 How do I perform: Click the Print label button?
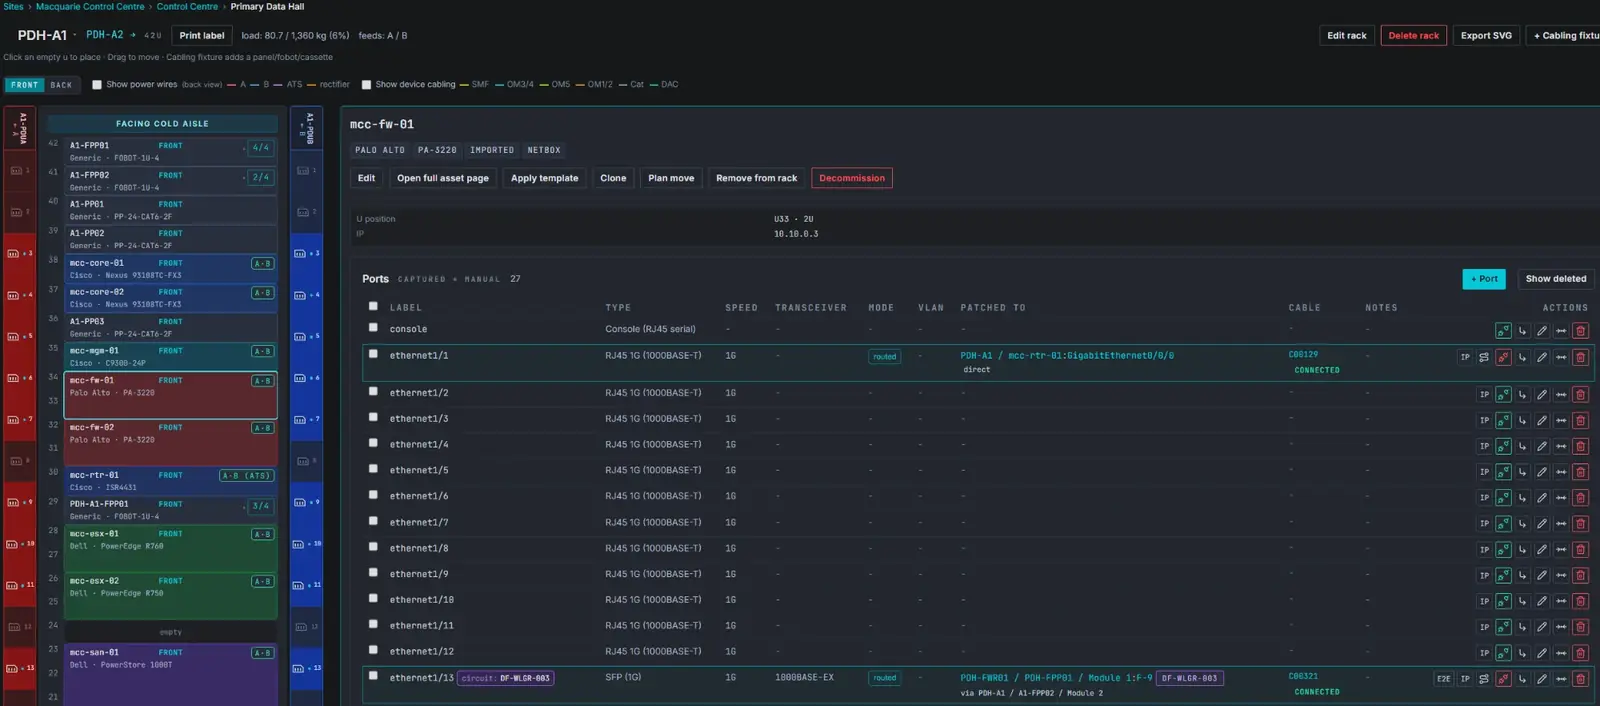(202, 35)
